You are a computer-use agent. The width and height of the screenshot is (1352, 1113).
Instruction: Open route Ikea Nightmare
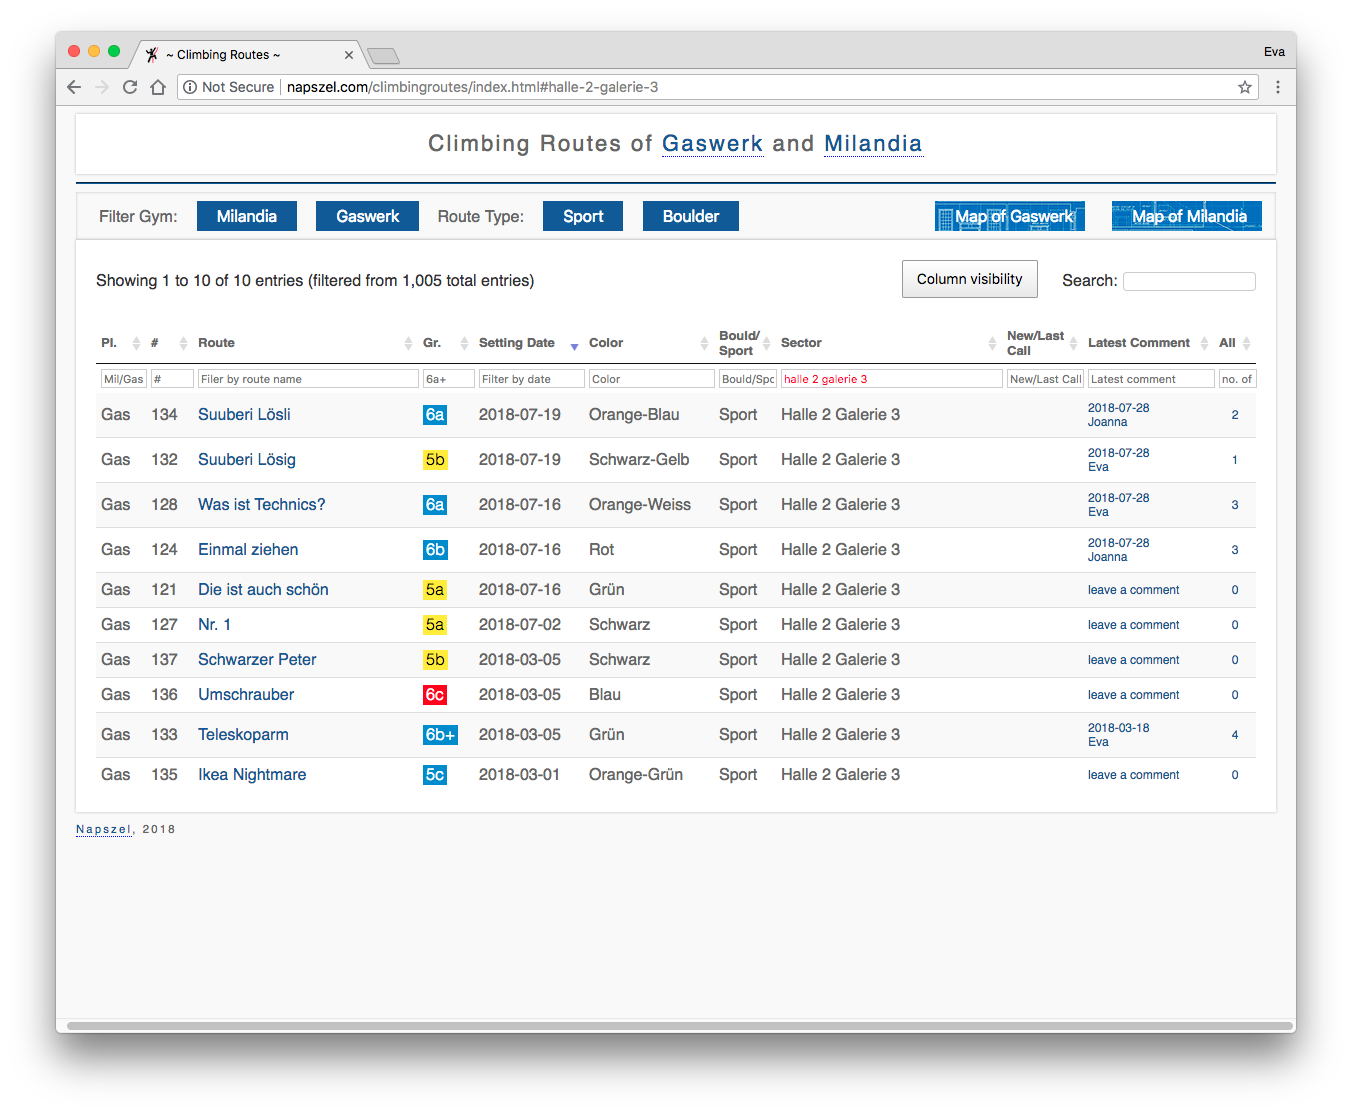click(x=252, y=774)
